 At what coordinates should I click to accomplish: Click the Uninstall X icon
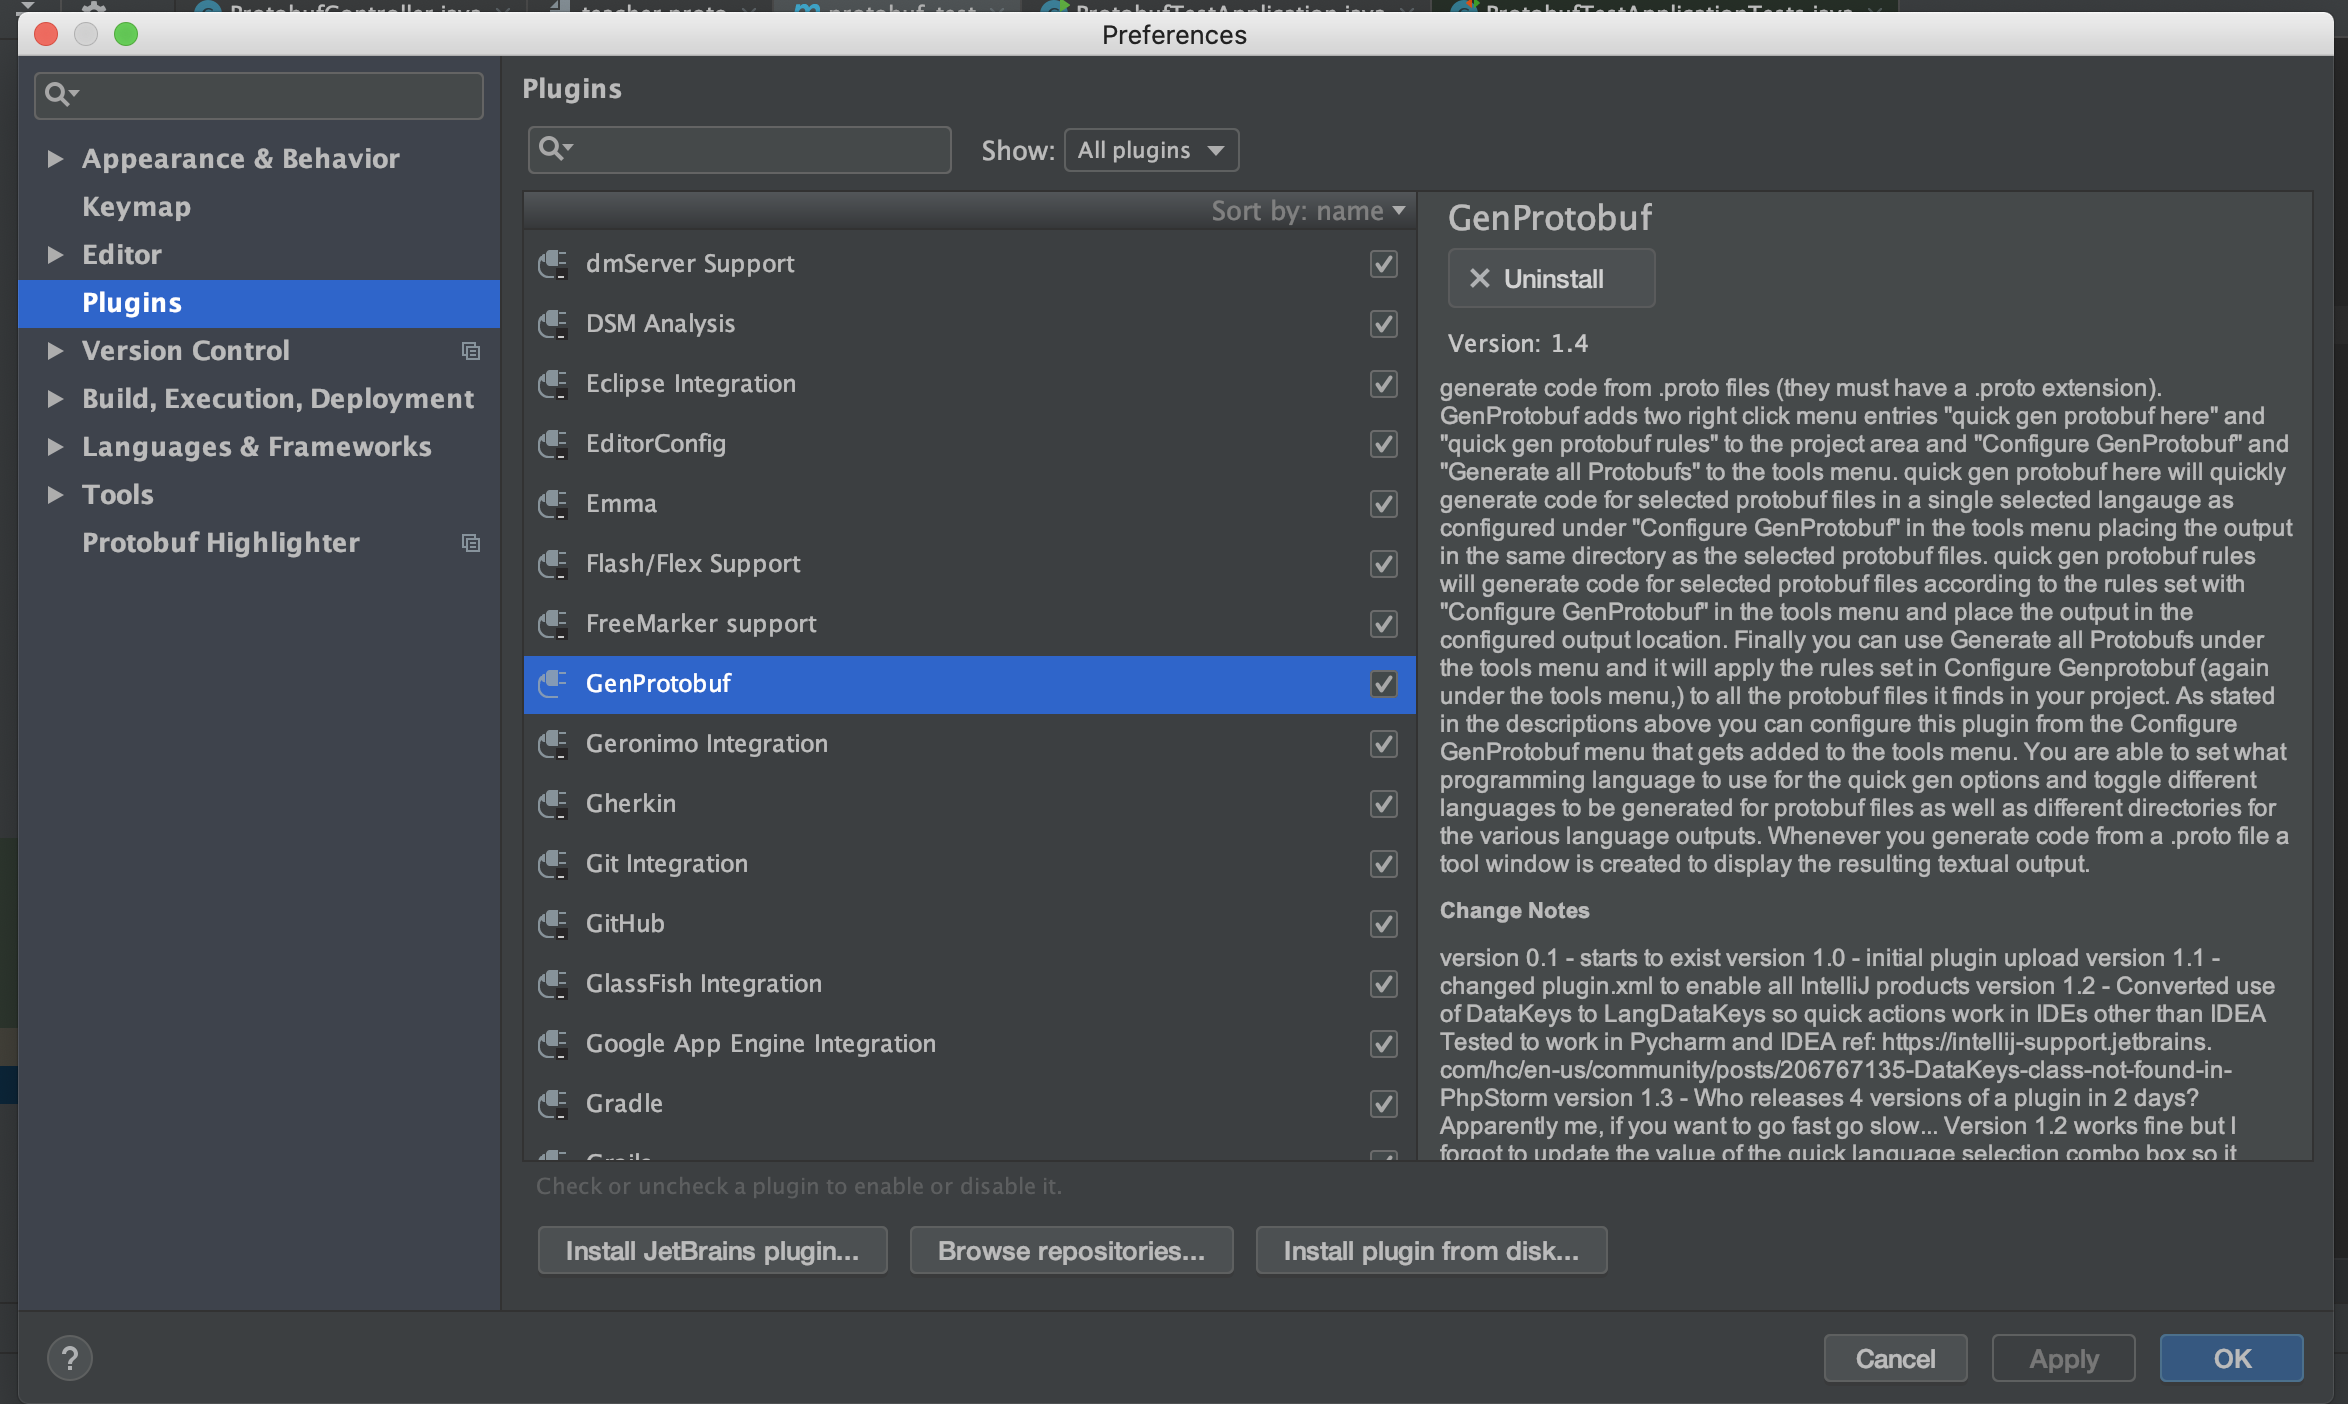[1480, 279]
